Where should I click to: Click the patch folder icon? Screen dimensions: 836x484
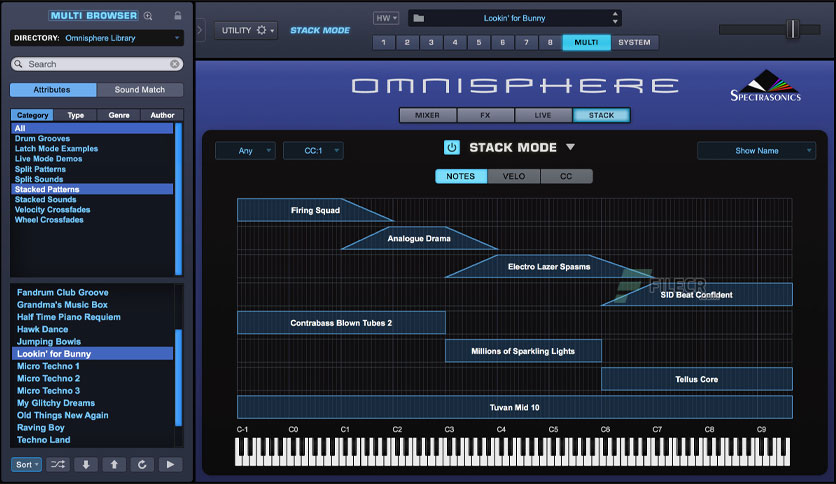click(419, 18)
